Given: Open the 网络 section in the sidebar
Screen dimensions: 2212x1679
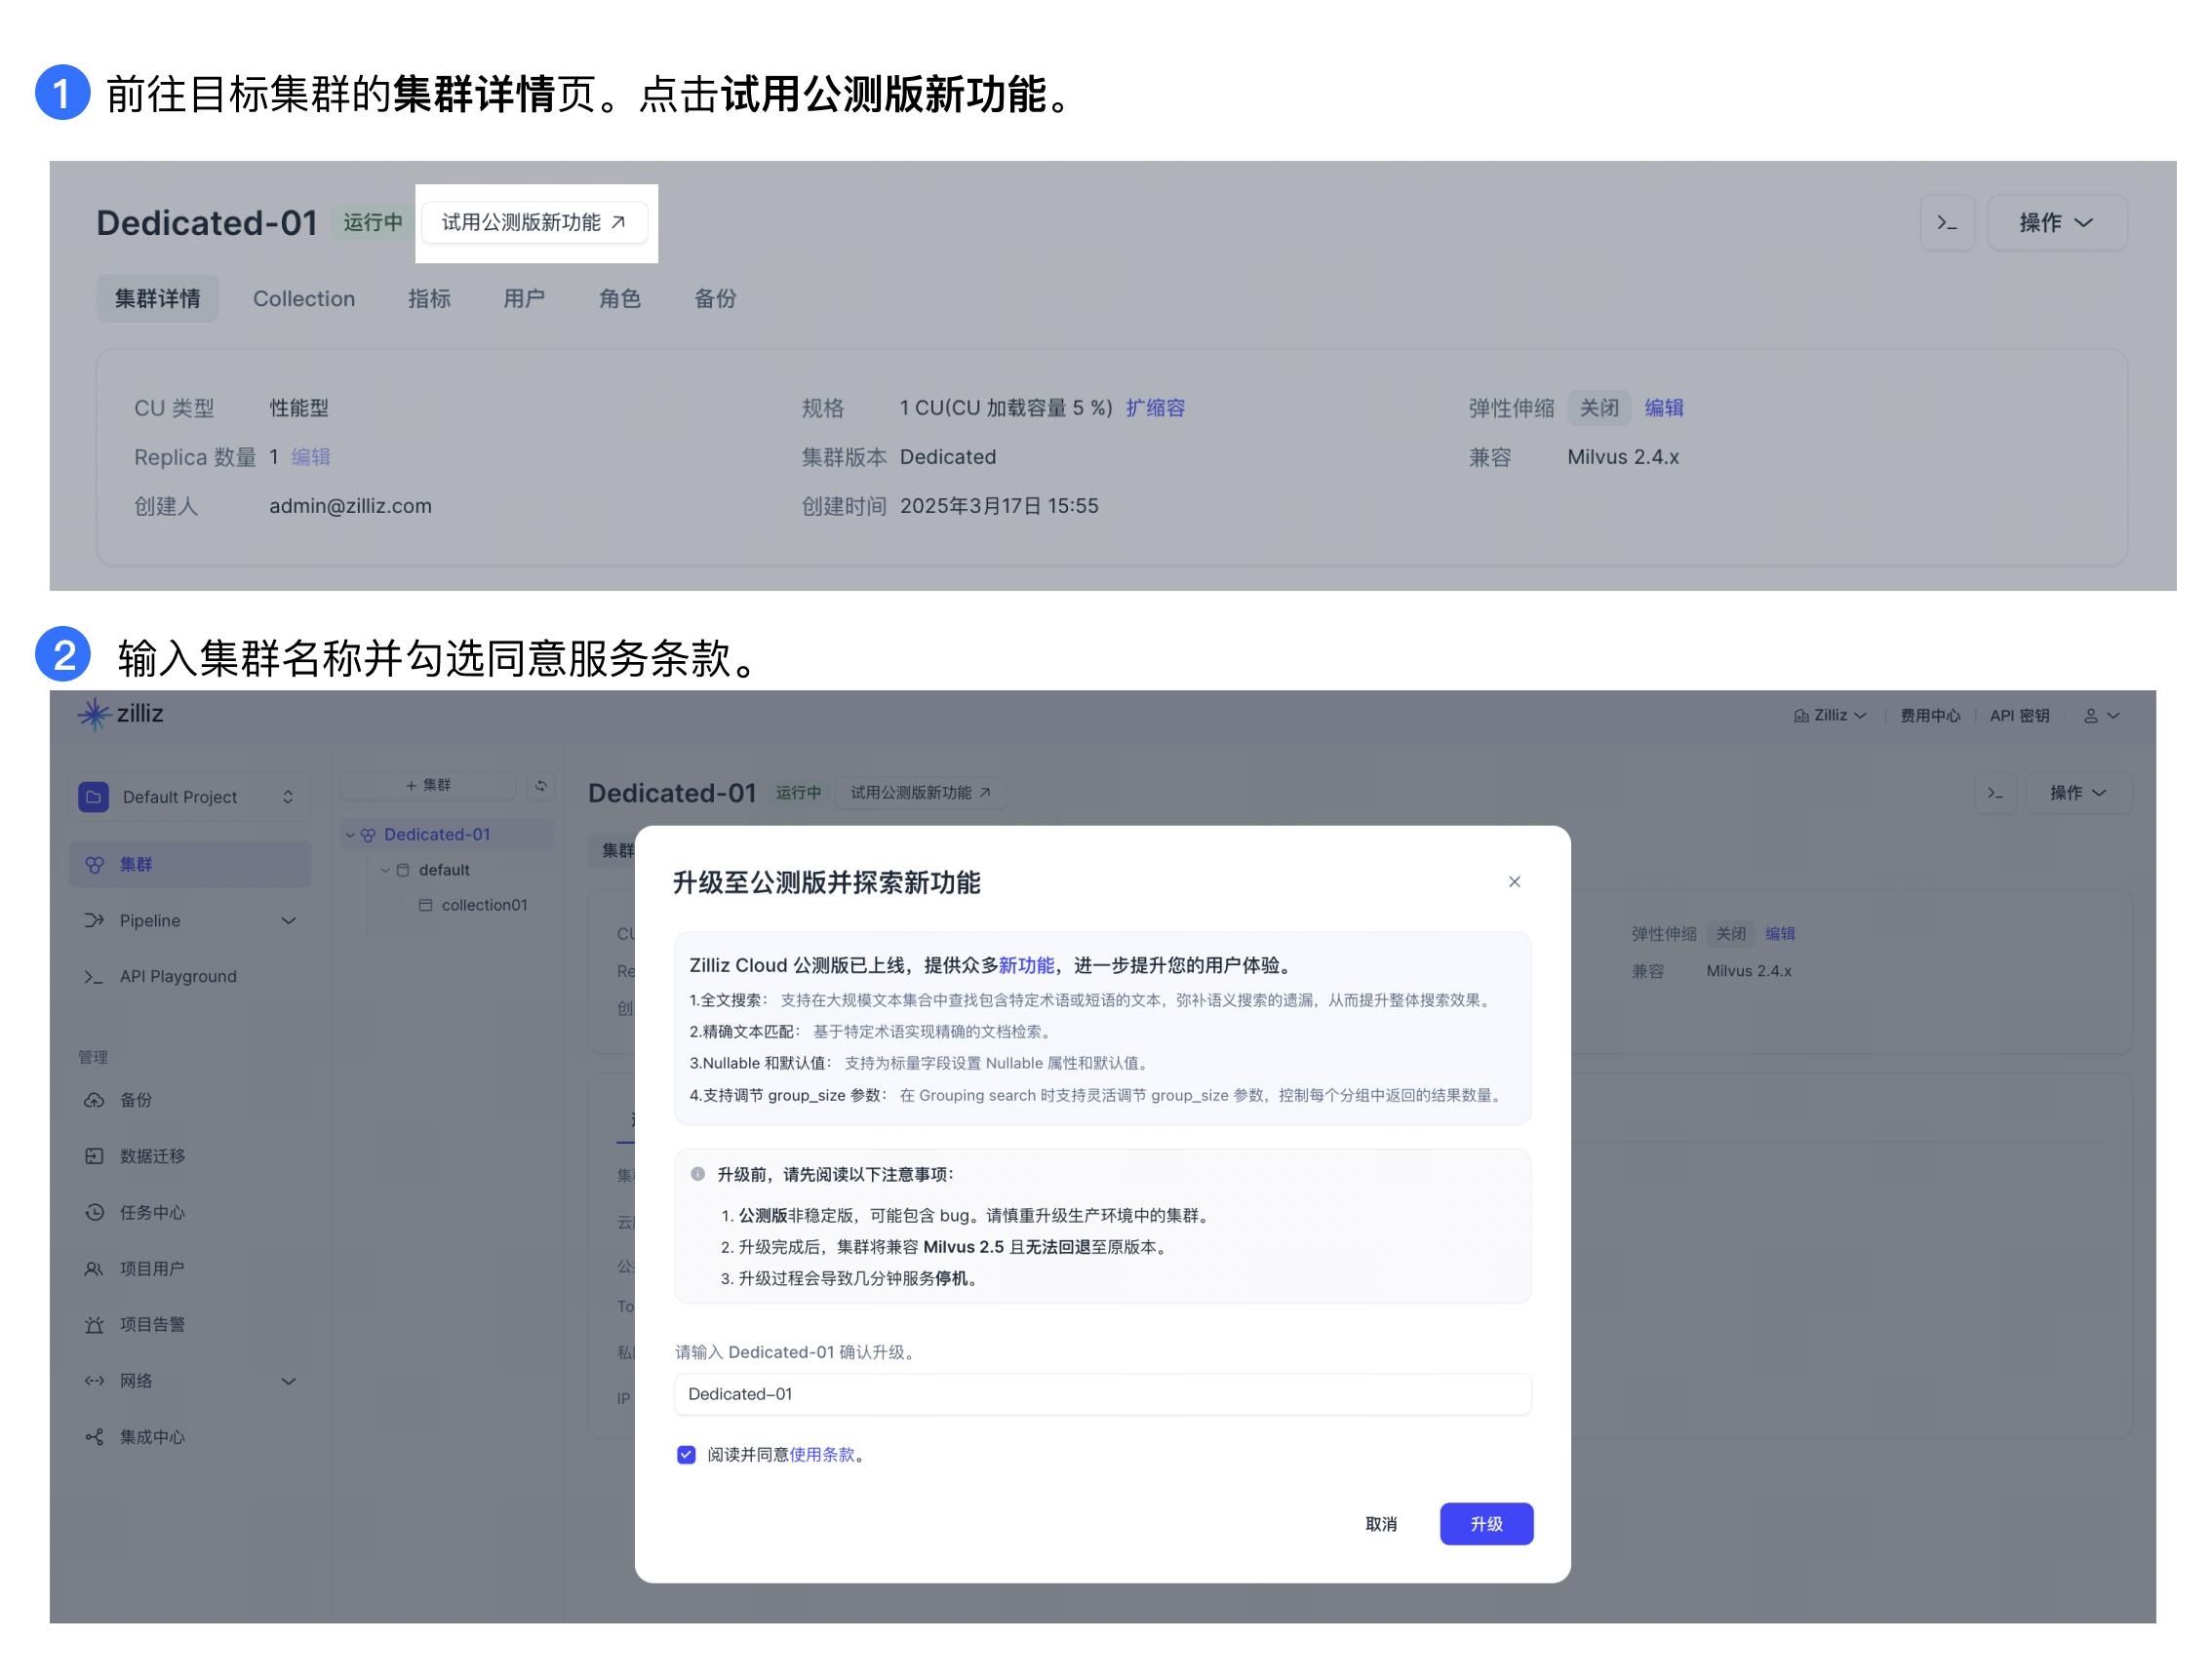Looking at the screenshot, I should coord(135,1381).
